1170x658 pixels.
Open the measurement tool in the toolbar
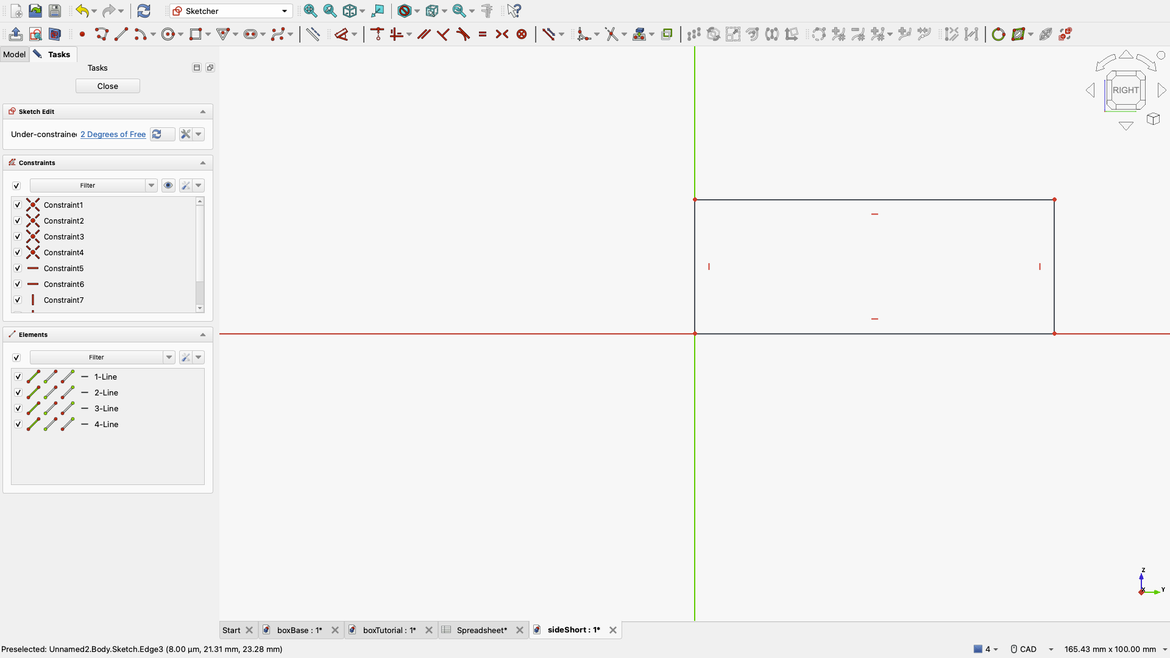click(x=486, y=10)
